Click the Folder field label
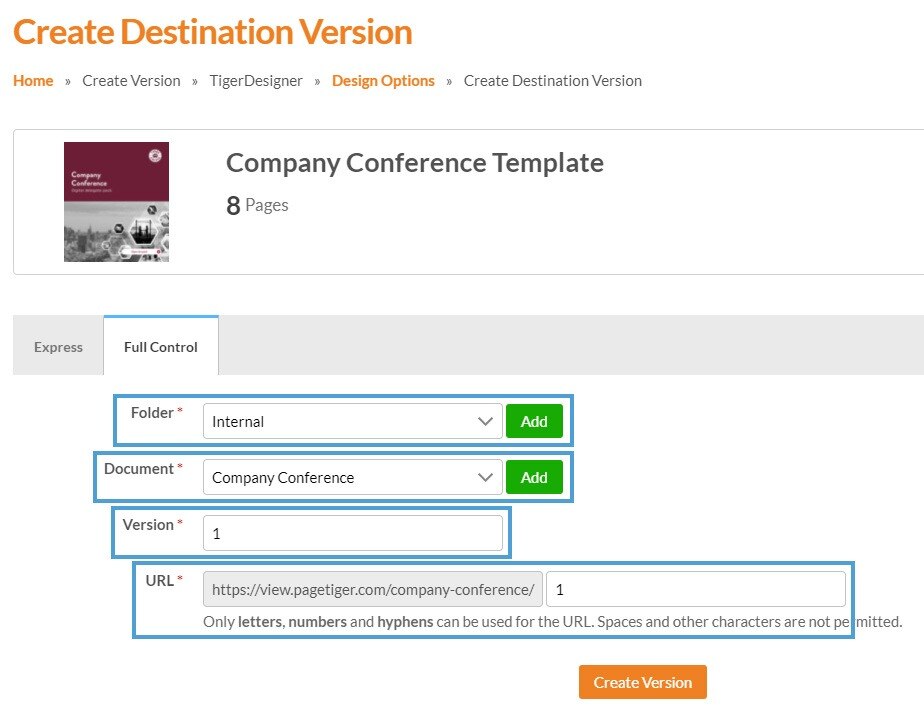Image resolution: width=924 pixels, height=717 pixels. point(152,413)
